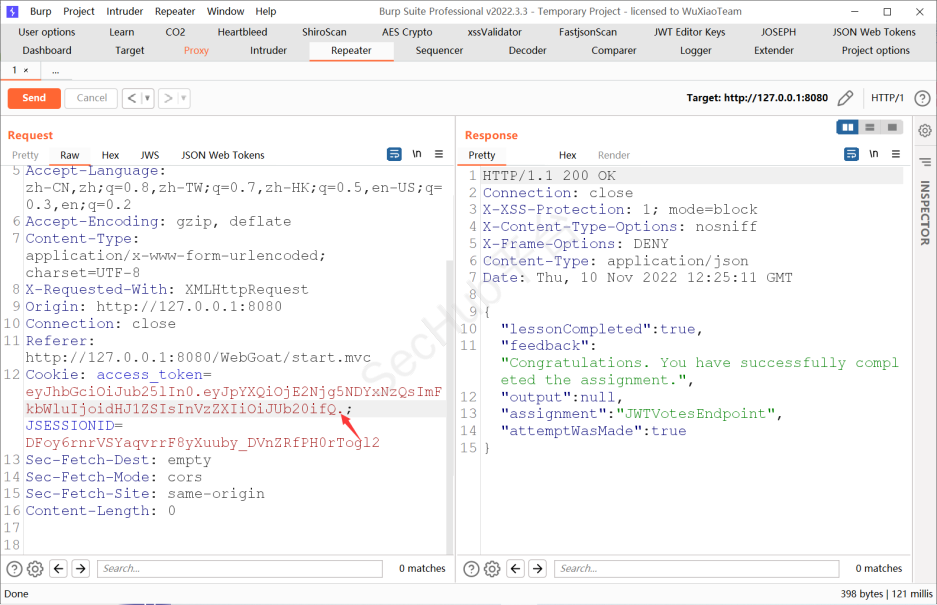Click the edit target pencil icon

tap(846, 98)
